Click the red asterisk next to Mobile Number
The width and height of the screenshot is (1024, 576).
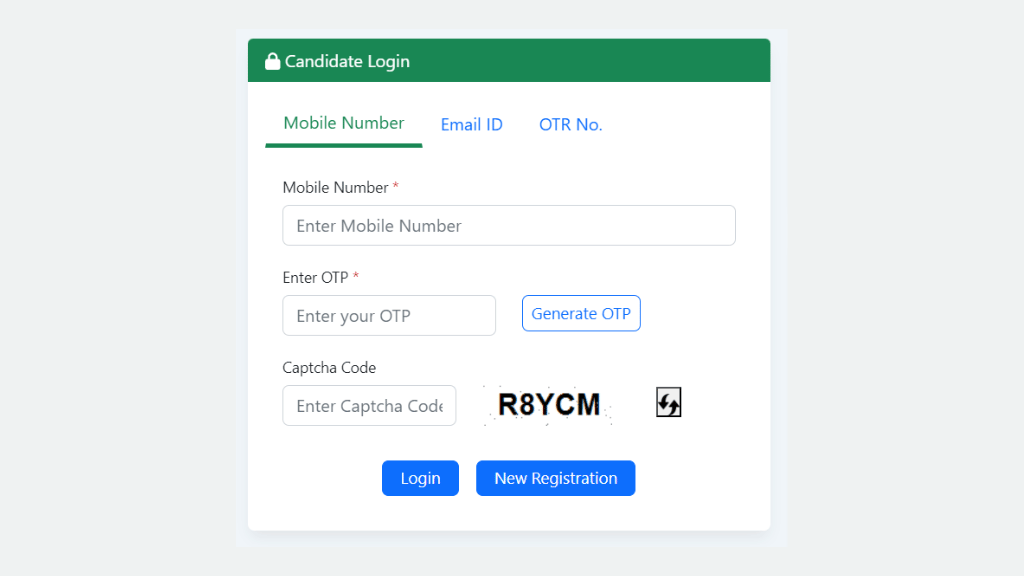click(x=396, y=186)
